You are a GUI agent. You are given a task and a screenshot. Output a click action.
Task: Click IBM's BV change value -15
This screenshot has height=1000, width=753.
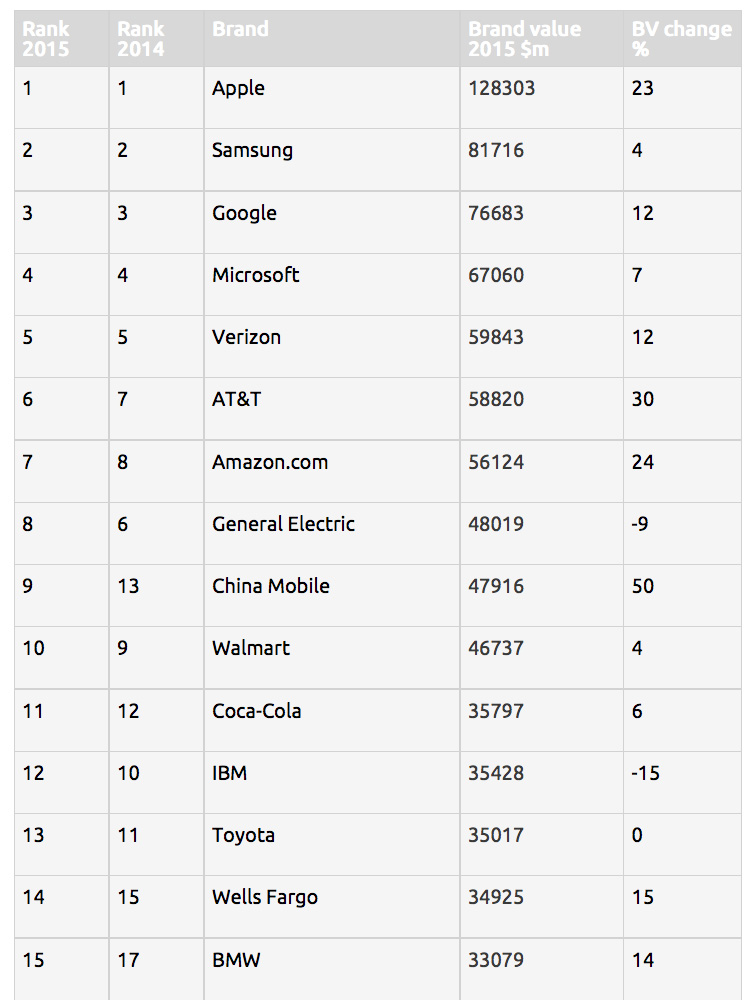pyautogui.click(x=645, y=773)
